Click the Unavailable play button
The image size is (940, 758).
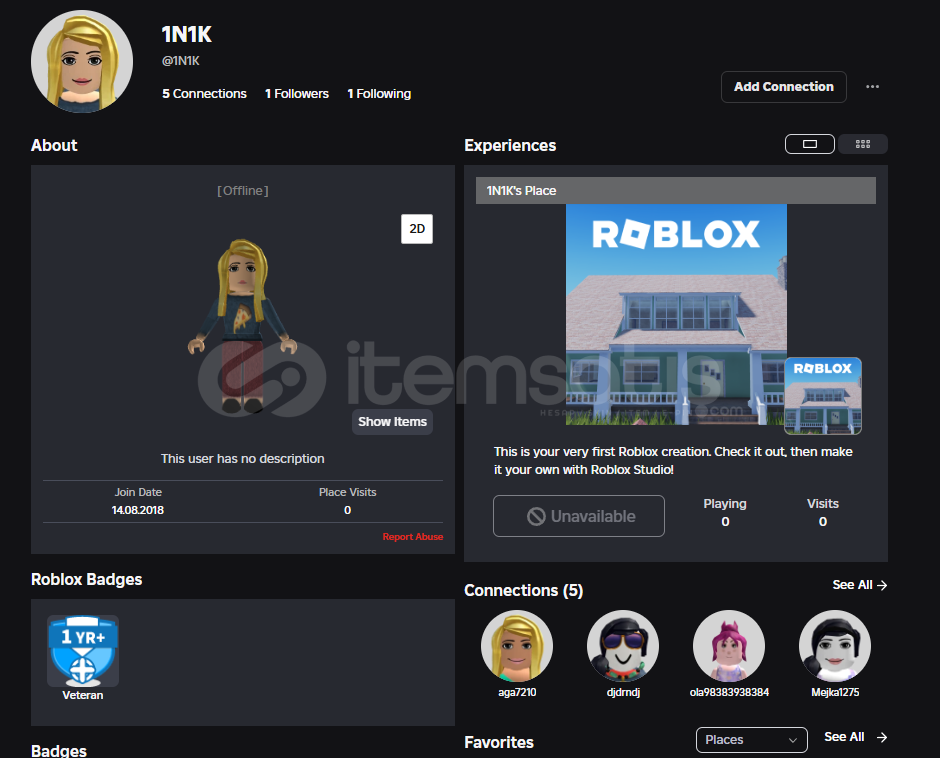(x=579, y=516)
